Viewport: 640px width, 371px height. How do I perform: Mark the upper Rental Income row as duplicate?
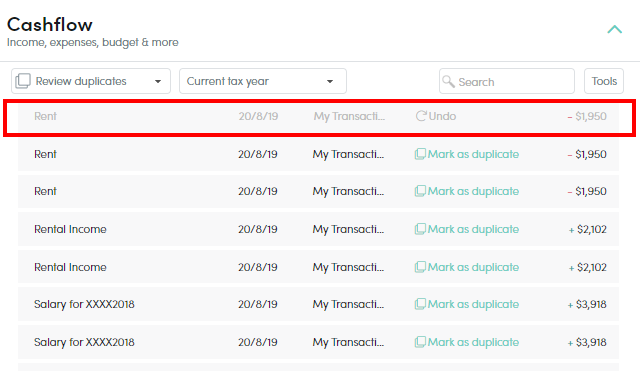click(x=467, y=229)
